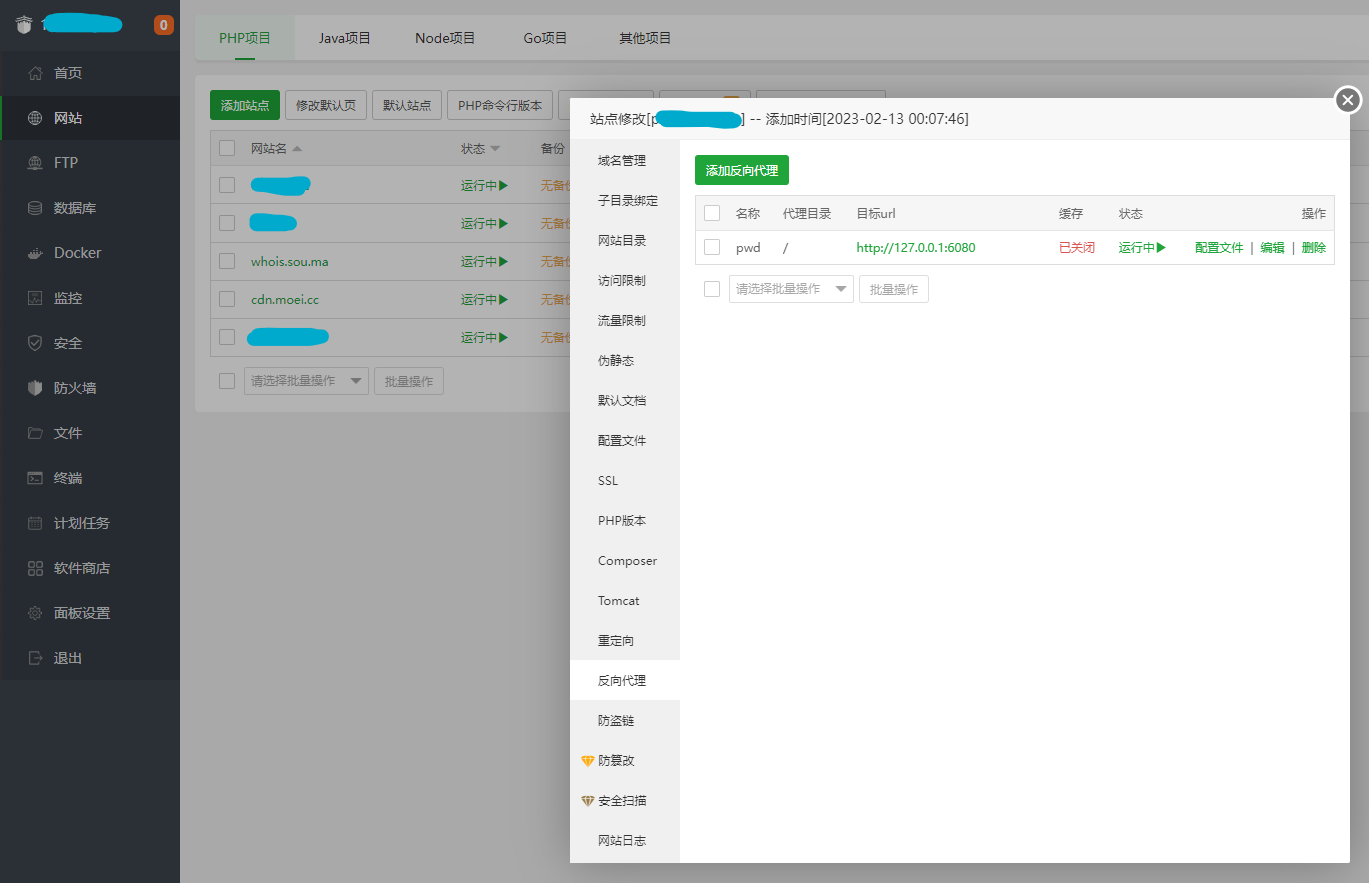
Task: Click the shield icon beside 安全
Action: pos(36,343)
